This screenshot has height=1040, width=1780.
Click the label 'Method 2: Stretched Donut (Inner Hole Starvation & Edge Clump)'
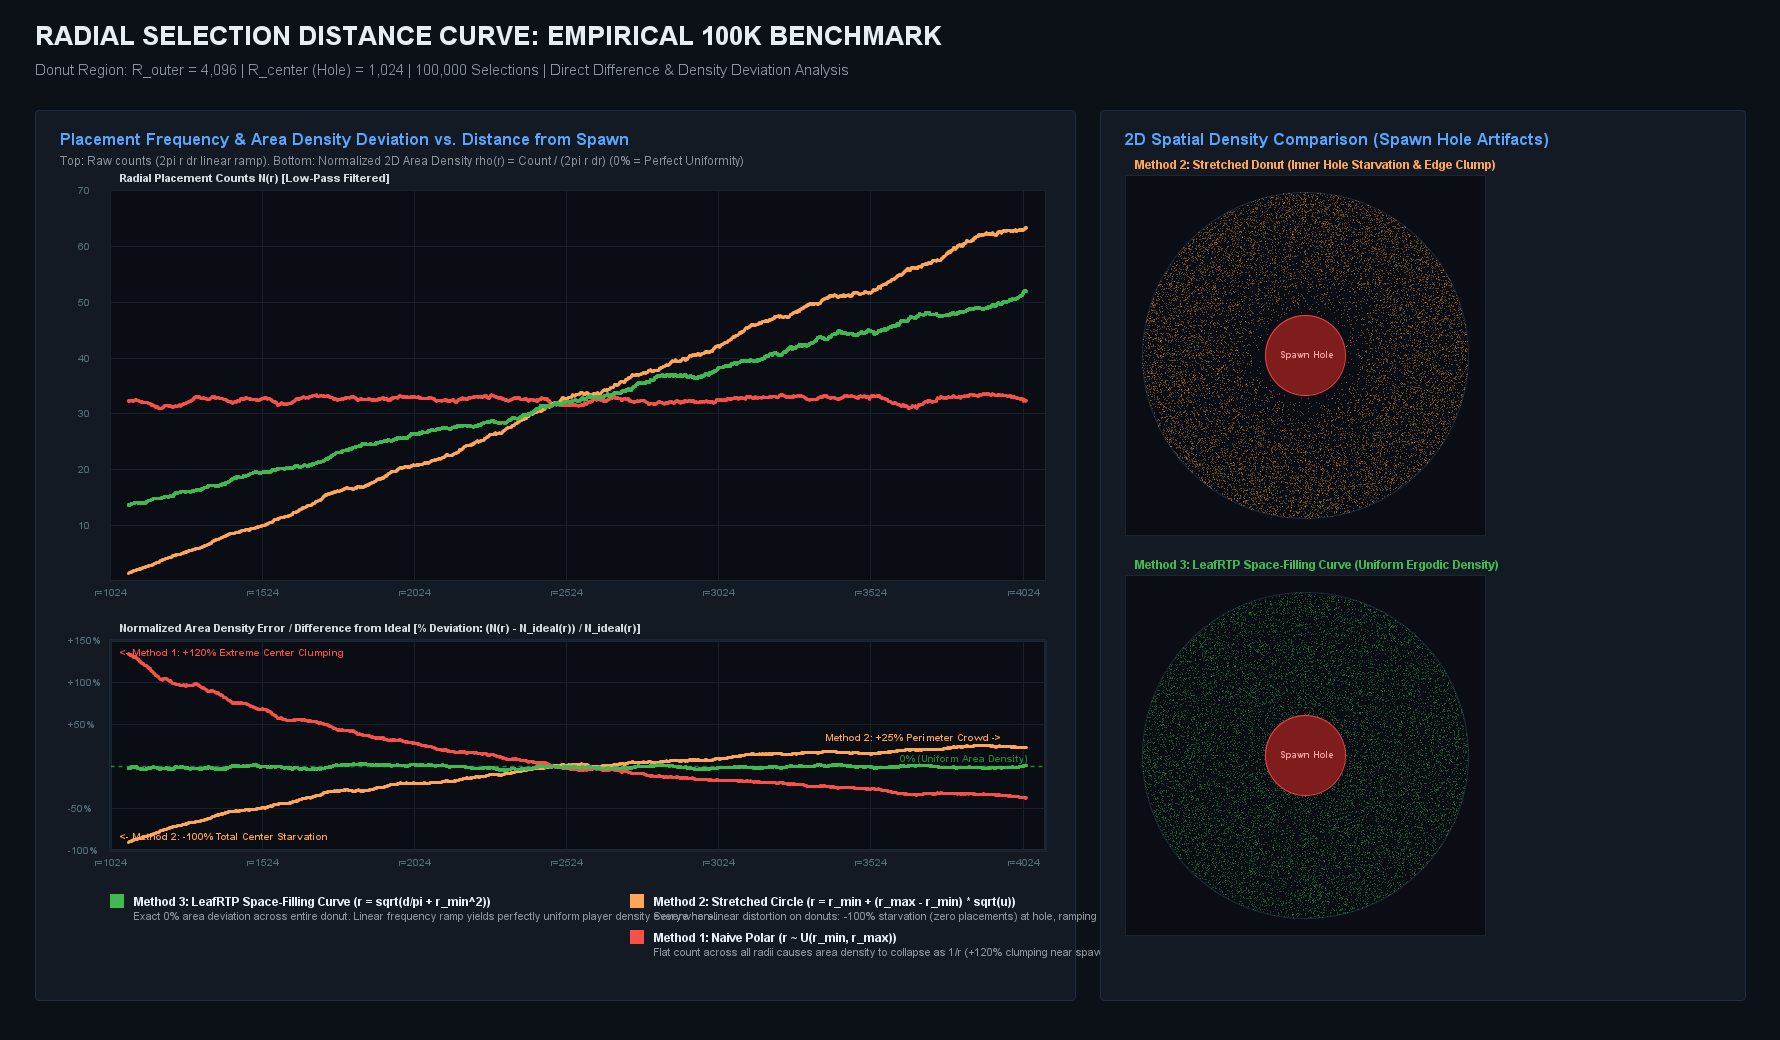pos(1315,165)
